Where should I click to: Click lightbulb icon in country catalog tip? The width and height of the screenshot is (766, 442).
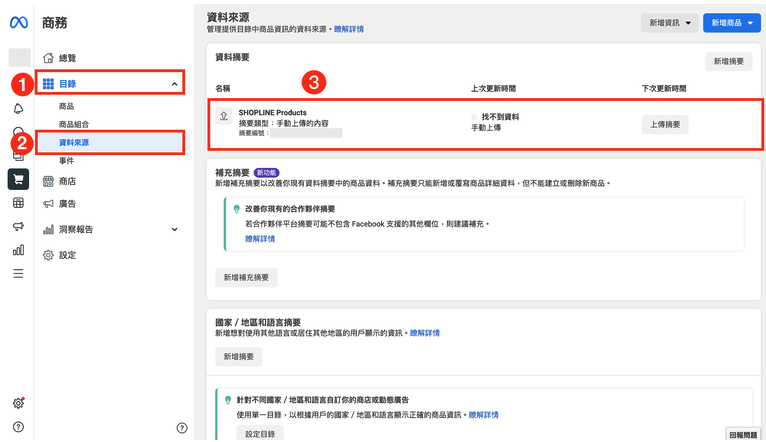pyautogui.click(x=228, y=400)
